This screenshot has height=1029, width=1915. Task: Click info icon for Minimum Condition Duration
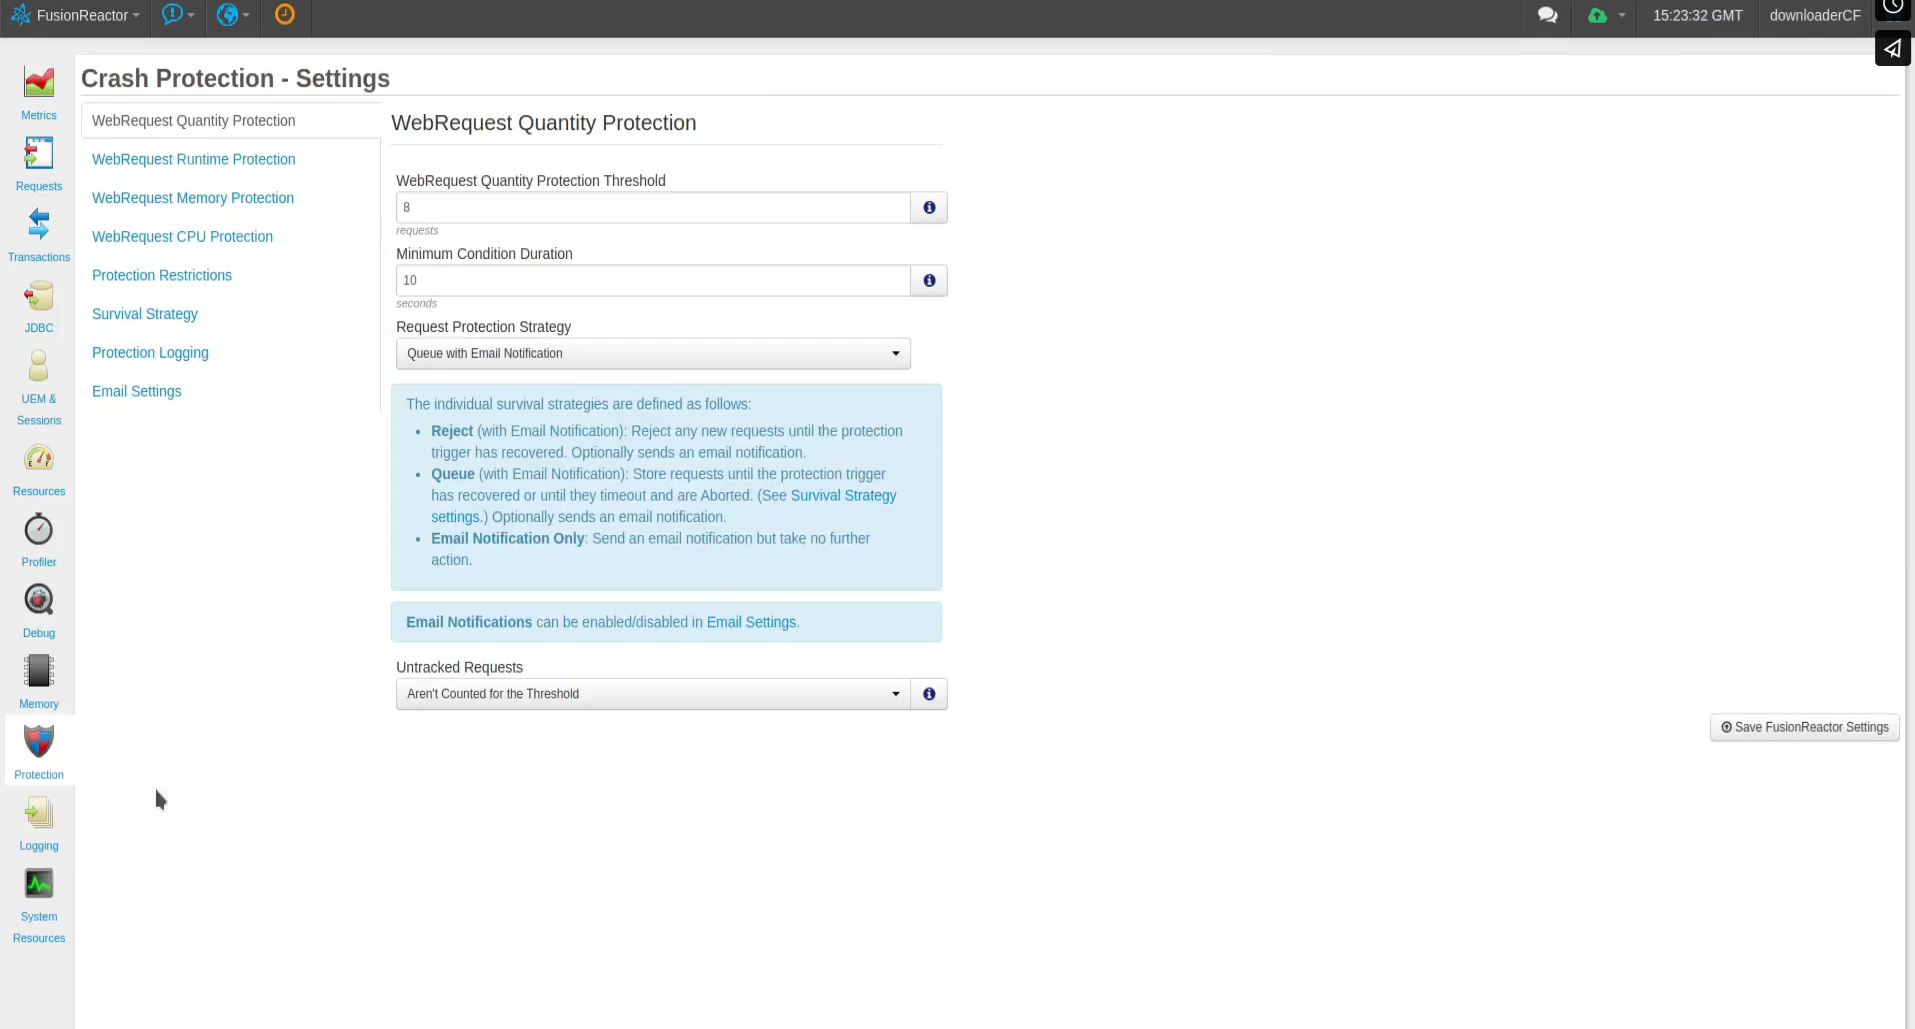click(x=929, y=280)
